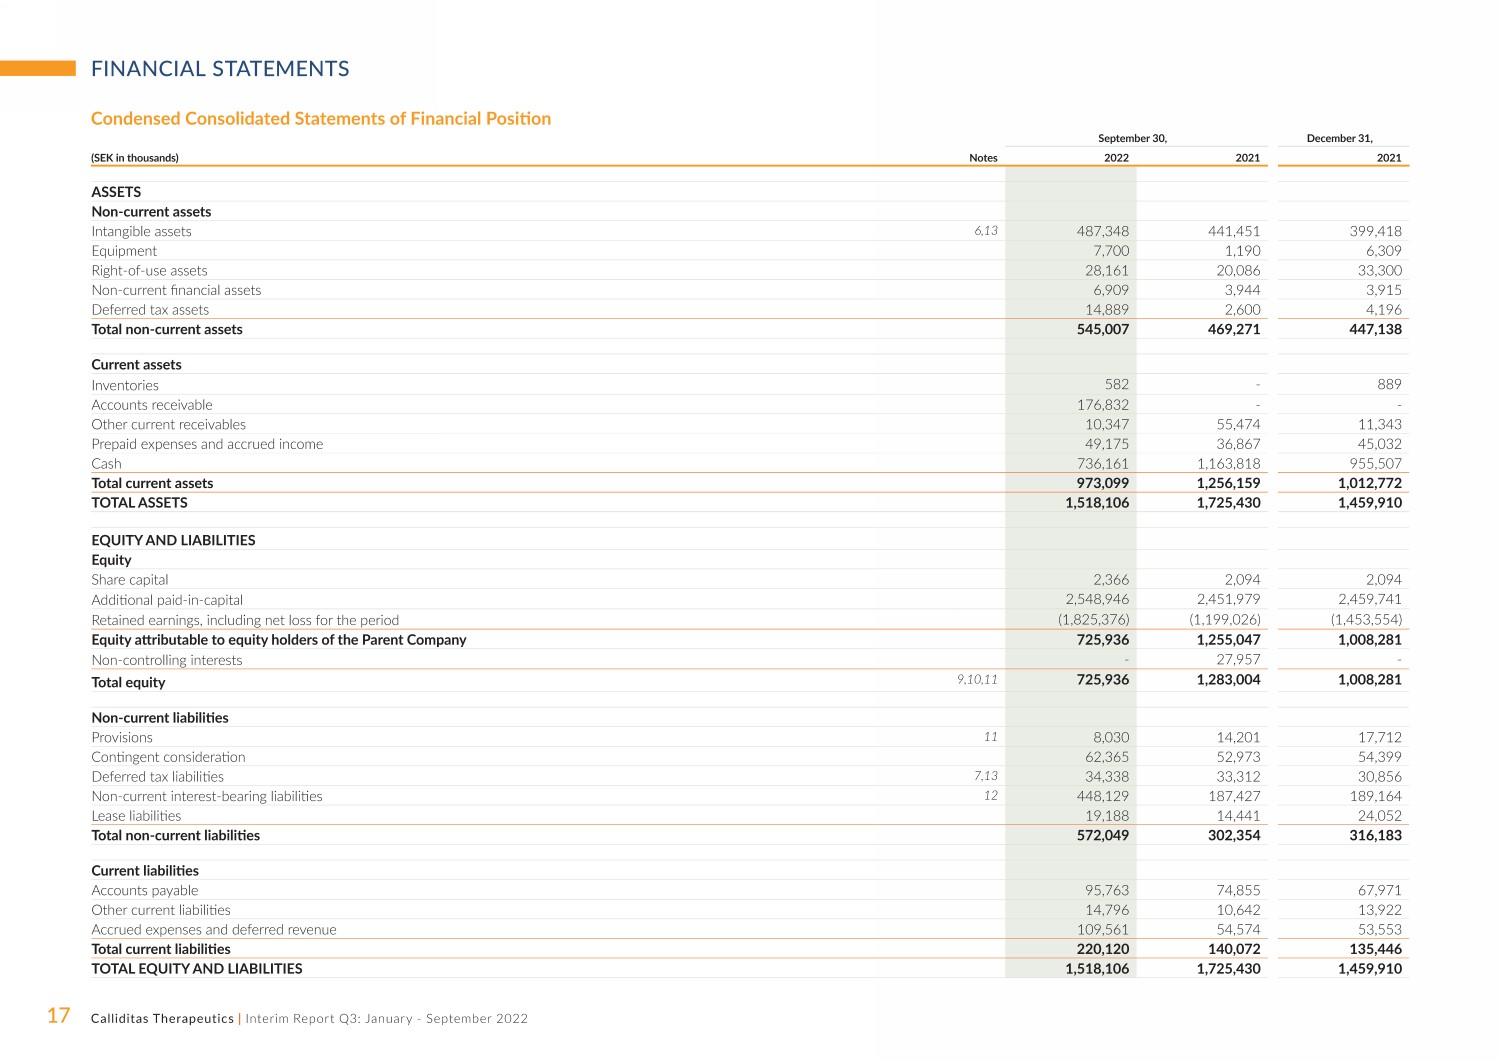Screen dimensions: 1500x1061
Task: Select 'Prepaid expenses and accrued income' label
Action: 207,444
